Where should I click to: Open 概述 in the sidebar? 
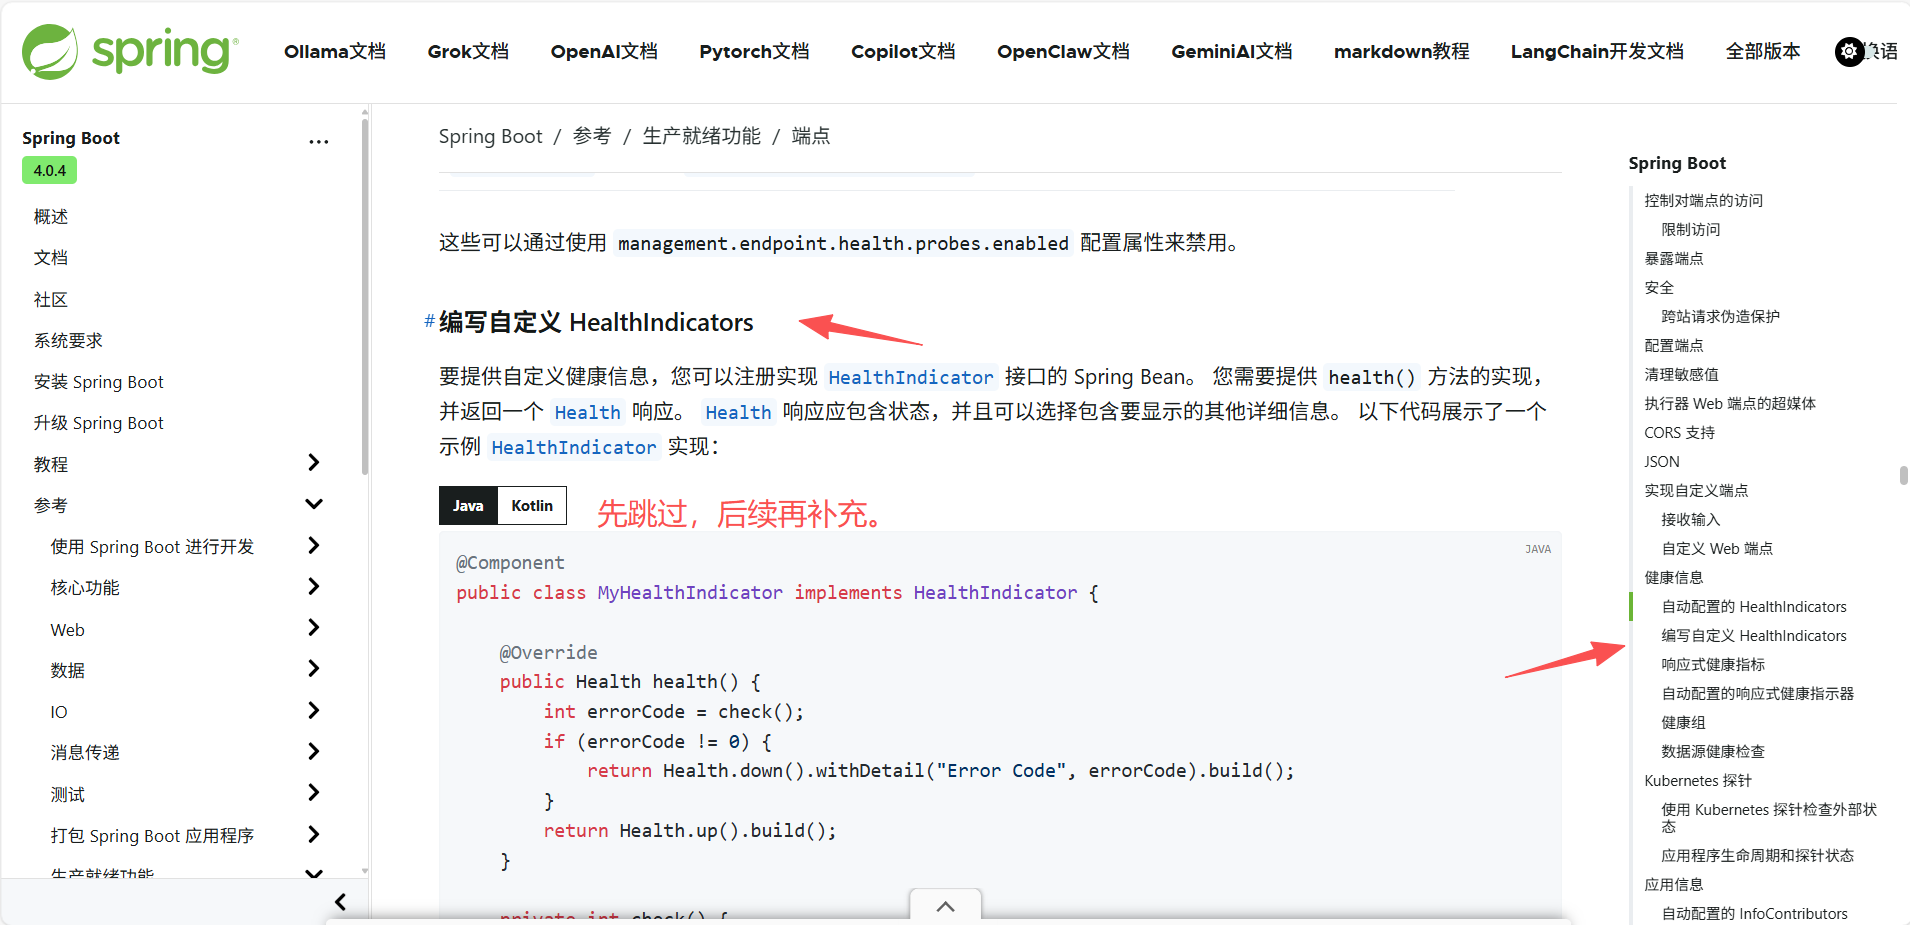51,217
